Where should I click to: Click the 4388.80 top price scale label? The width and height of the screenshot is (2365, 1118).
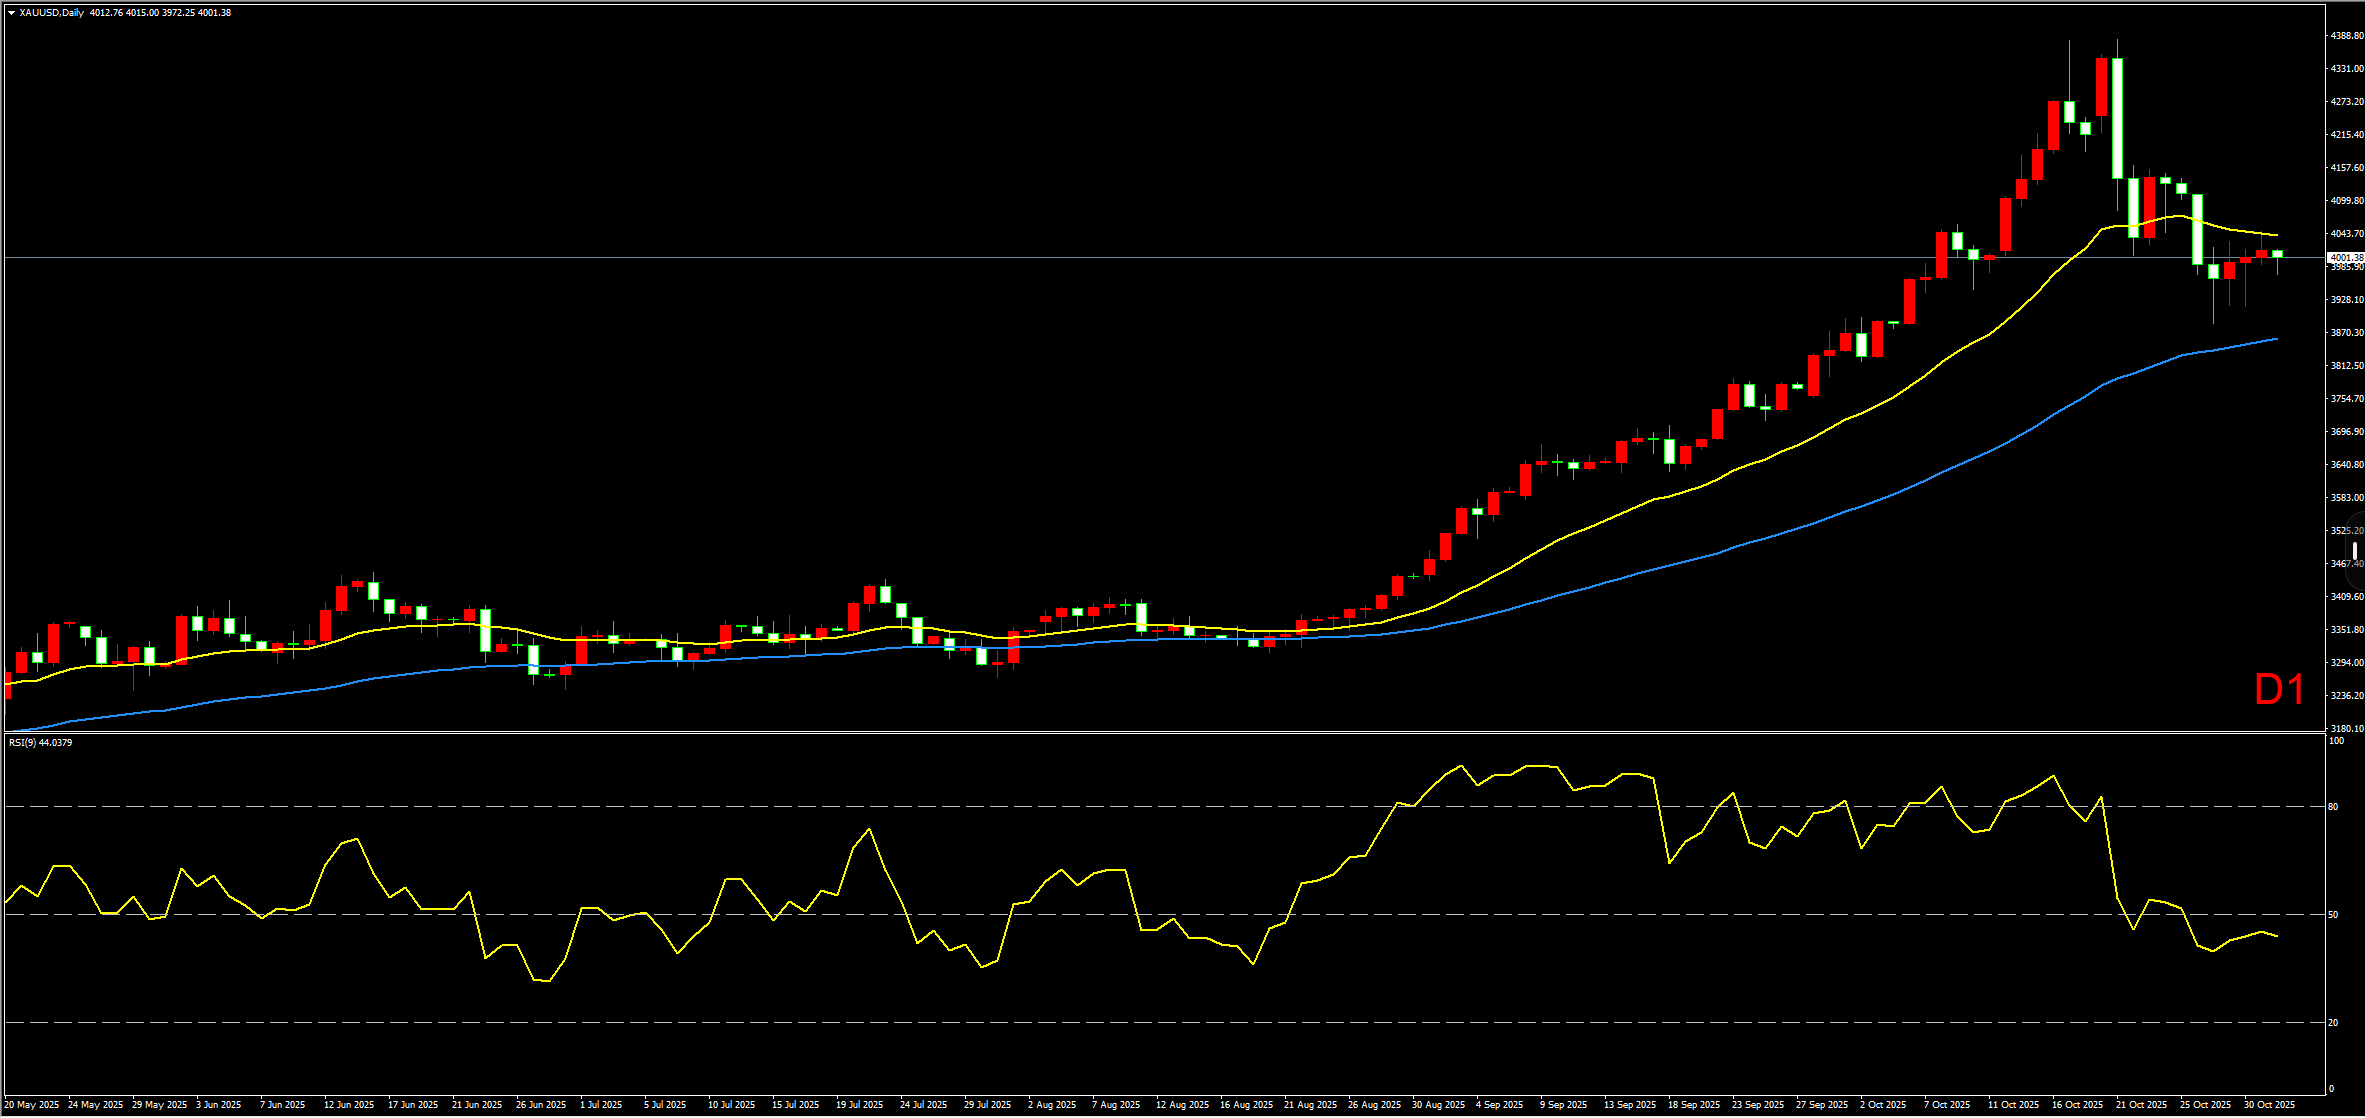click(x=2346, y=36)
